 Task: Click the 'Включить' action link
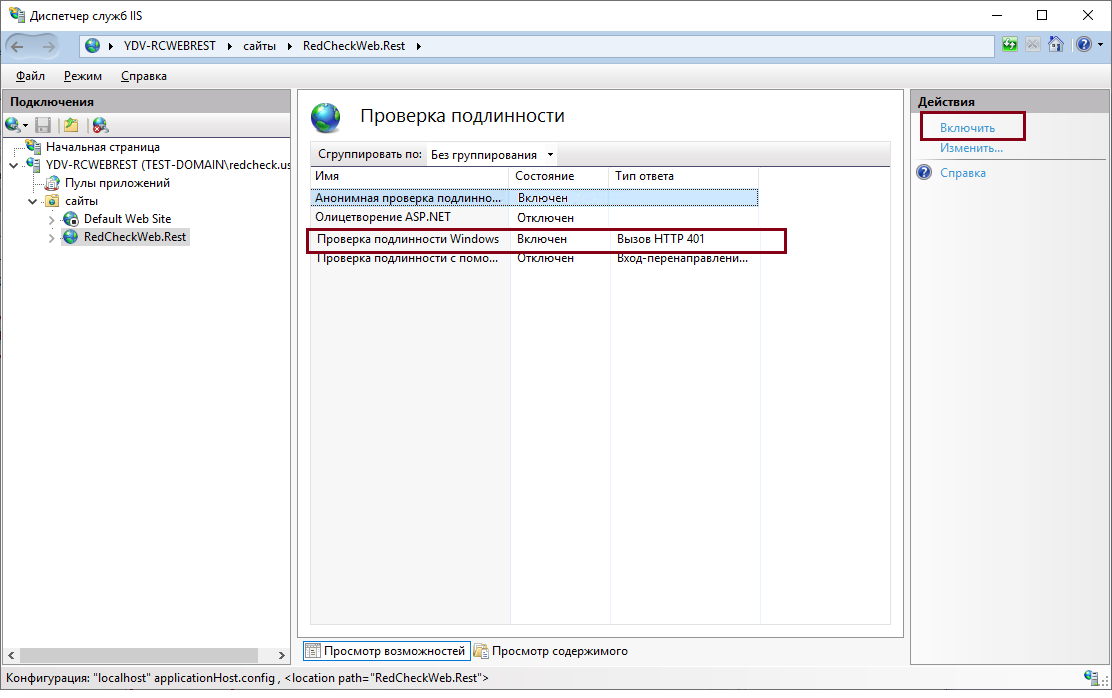coord(967,128)
